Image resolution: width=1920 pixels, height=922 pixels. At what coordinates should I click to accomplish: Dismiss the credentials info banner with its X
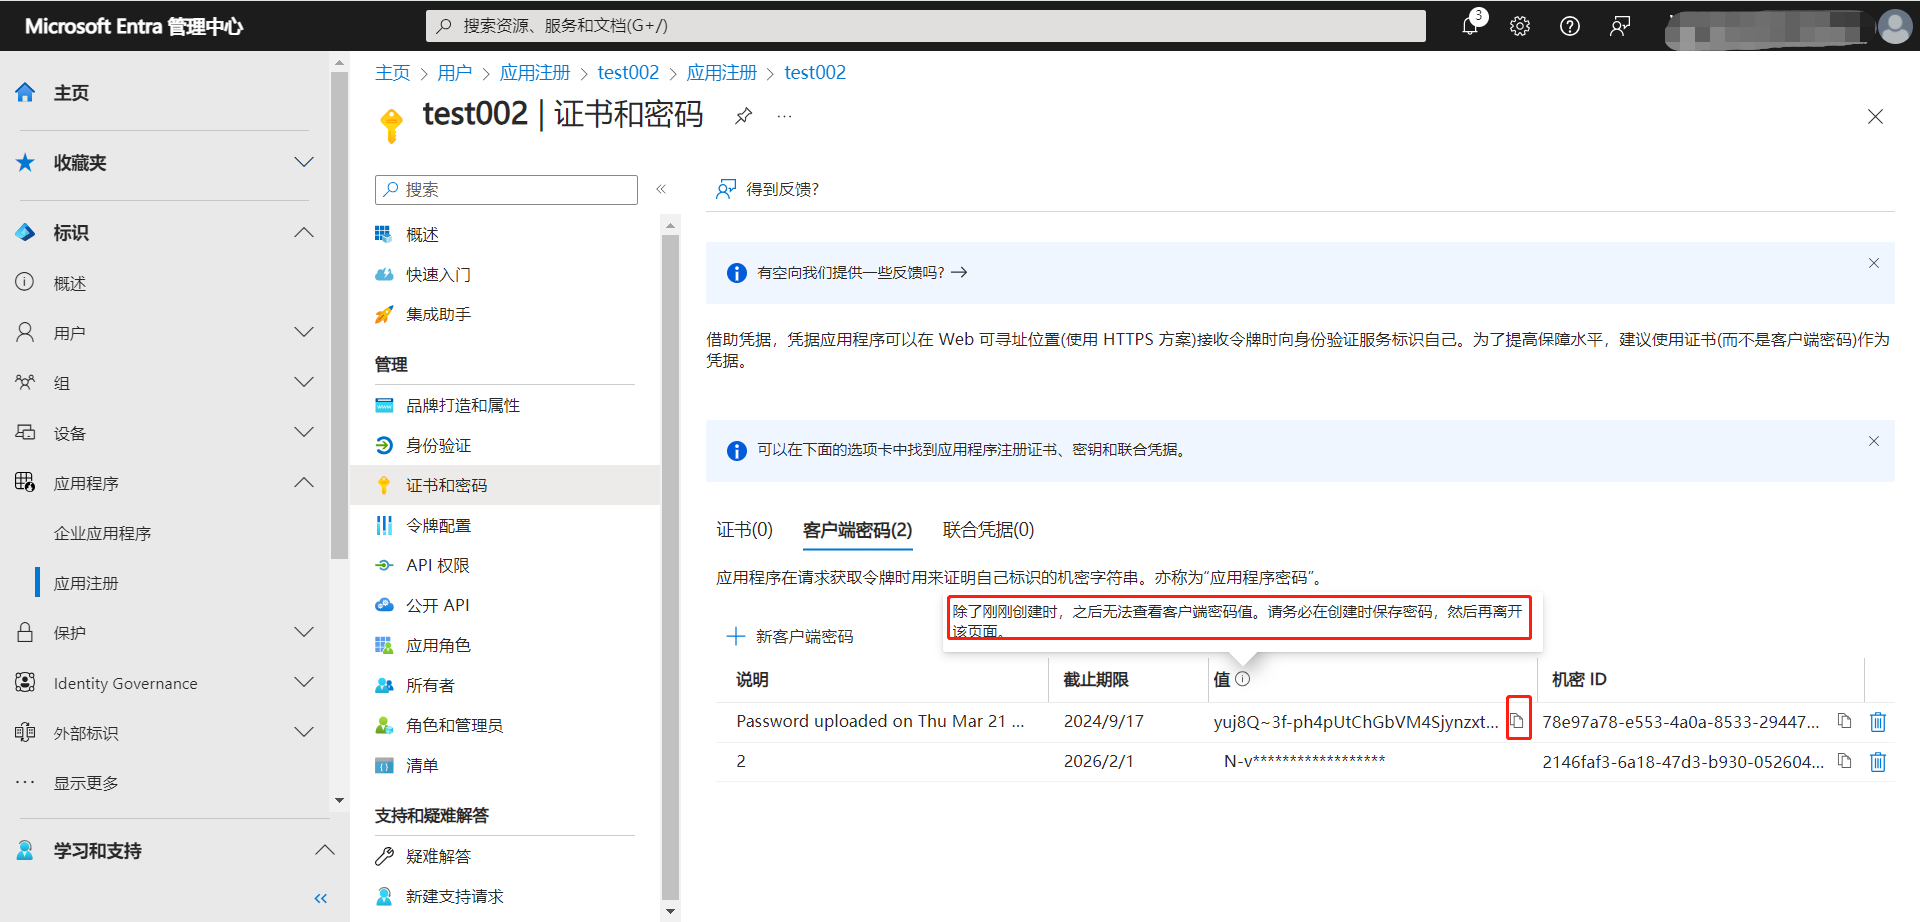coord(1874,441)
